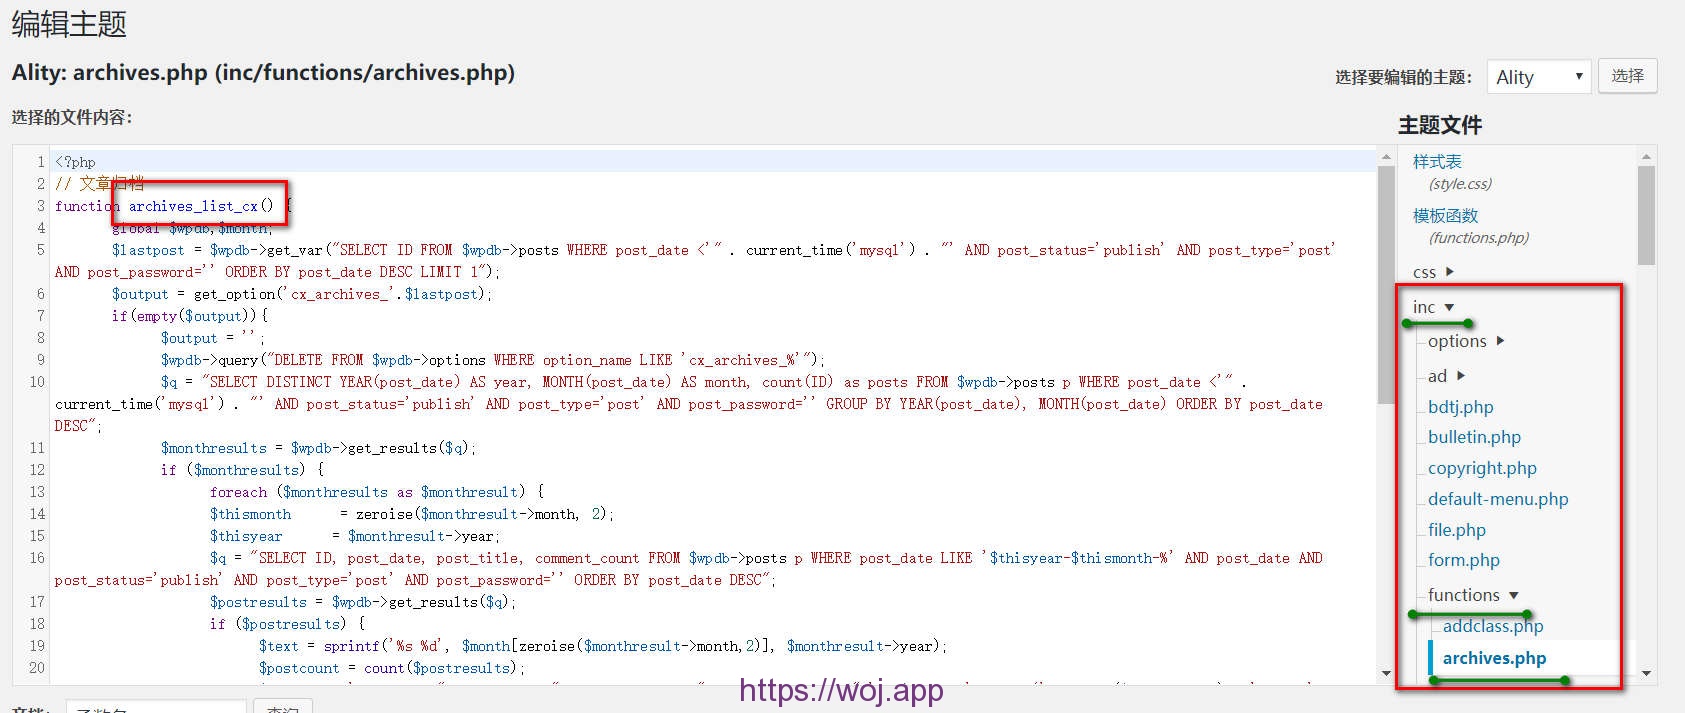
Task: Open copyright.php file
Action: [1482, 468]
